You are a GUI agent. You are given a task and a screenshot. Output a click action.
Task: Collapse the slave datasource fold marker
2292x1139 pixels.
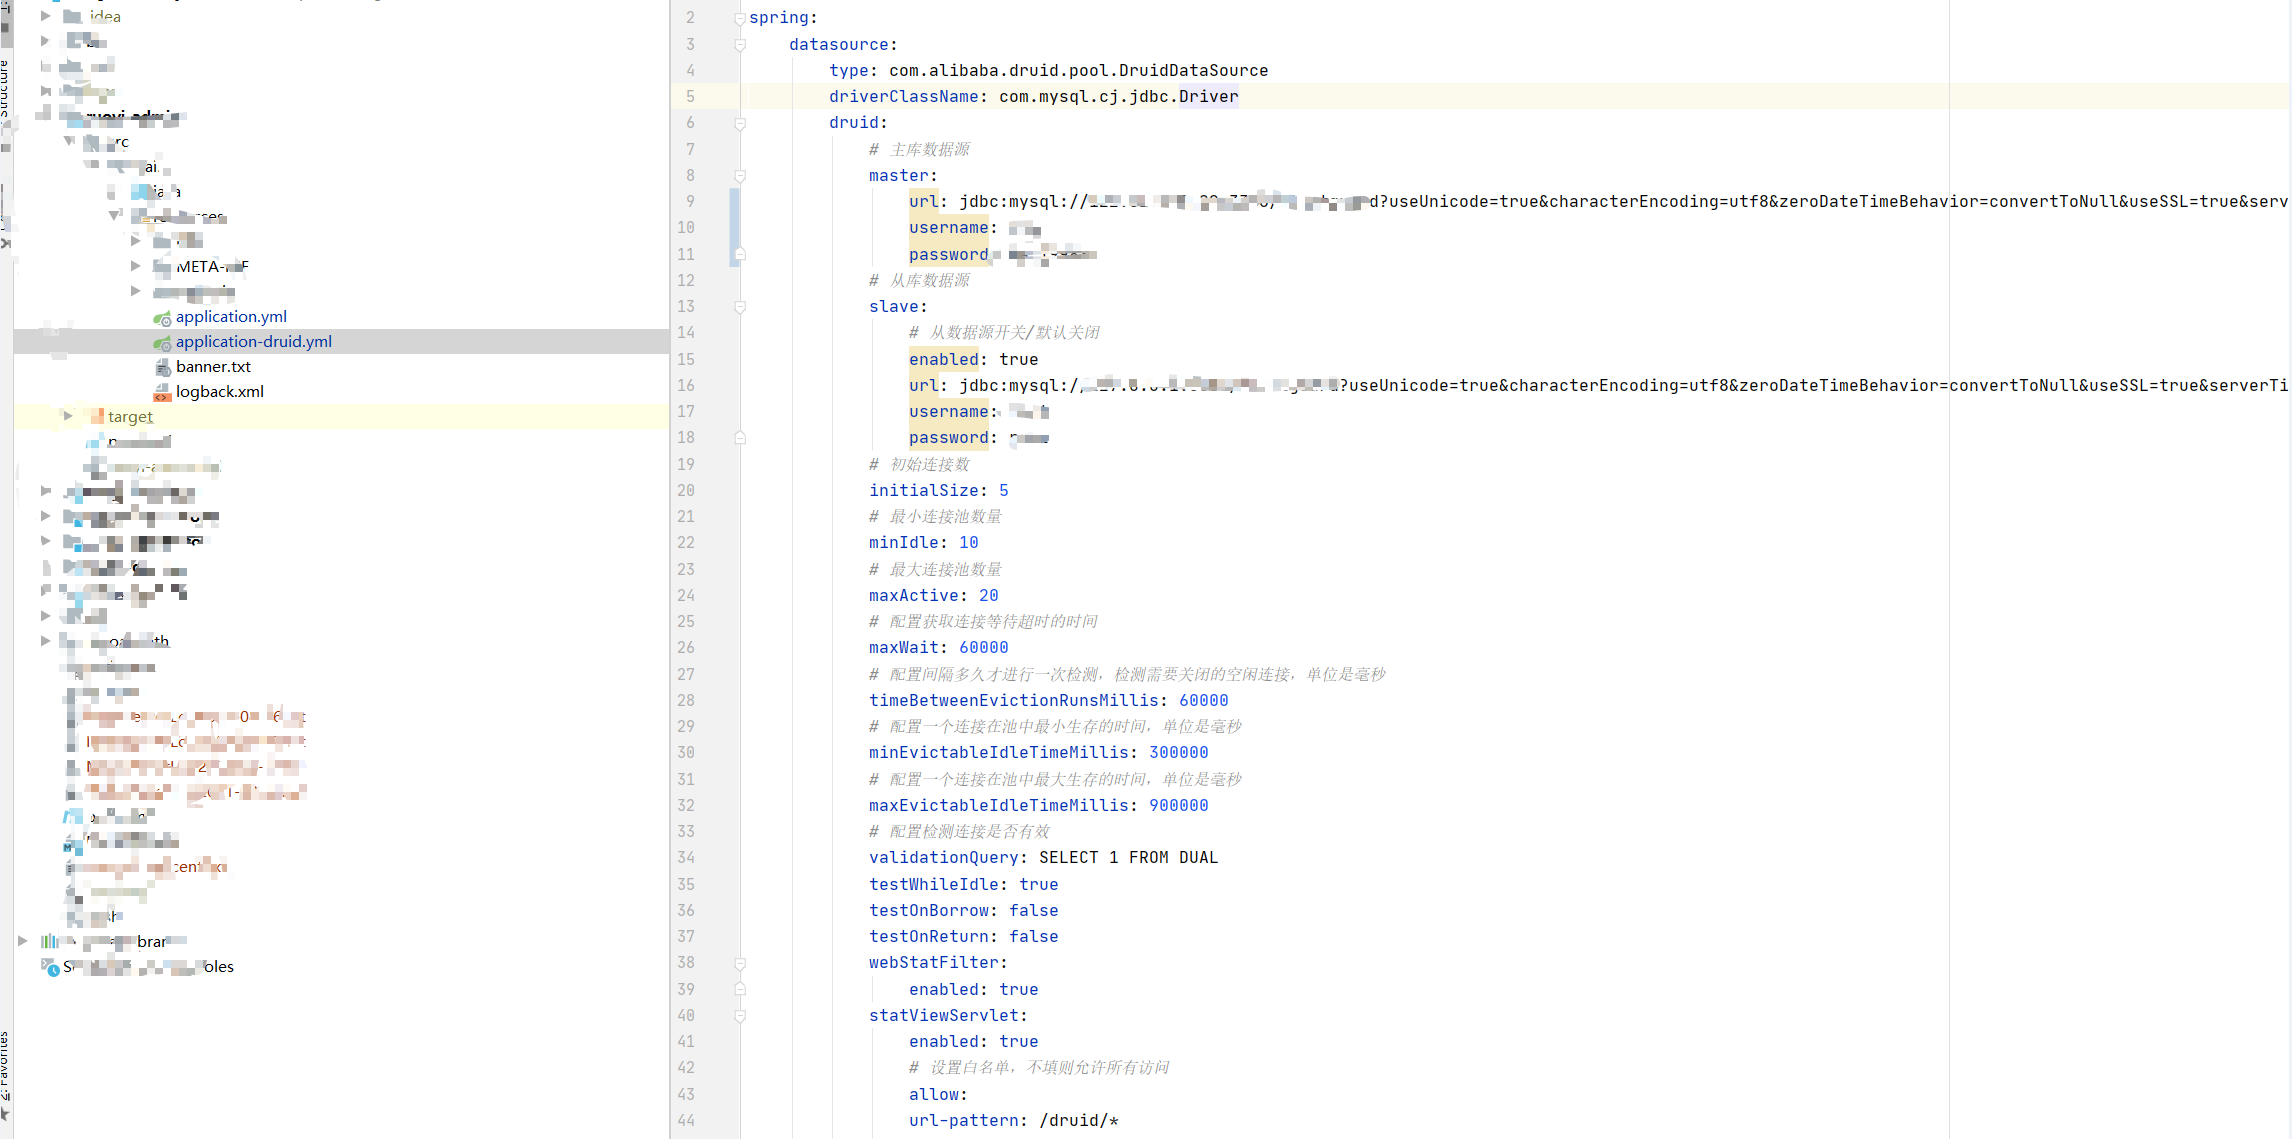[740, 307]
